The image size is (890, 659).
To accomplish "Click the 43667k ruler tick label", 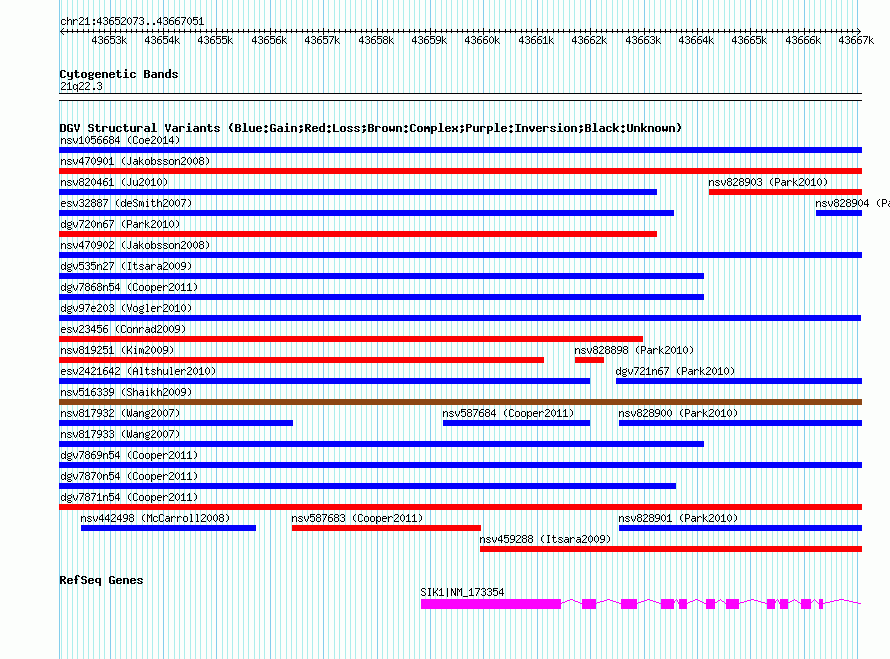I will point(856,40).
